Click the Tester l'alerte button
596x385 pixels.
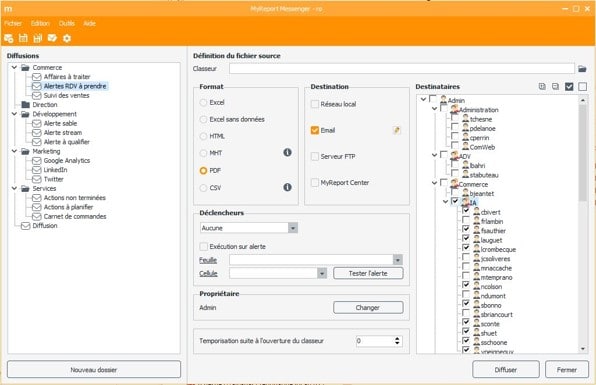tap(368, 273)
